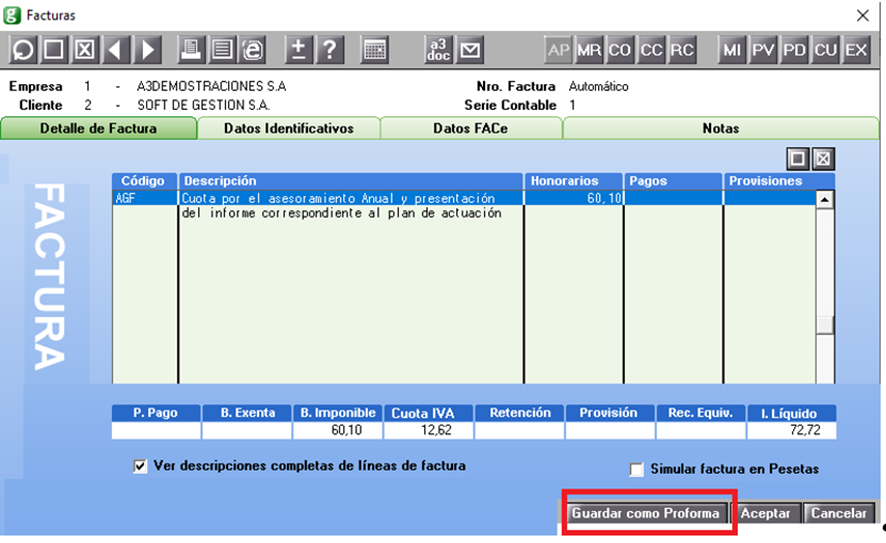Click the client name SOFT DE GESTION S.A.

(x=203, y=105)
